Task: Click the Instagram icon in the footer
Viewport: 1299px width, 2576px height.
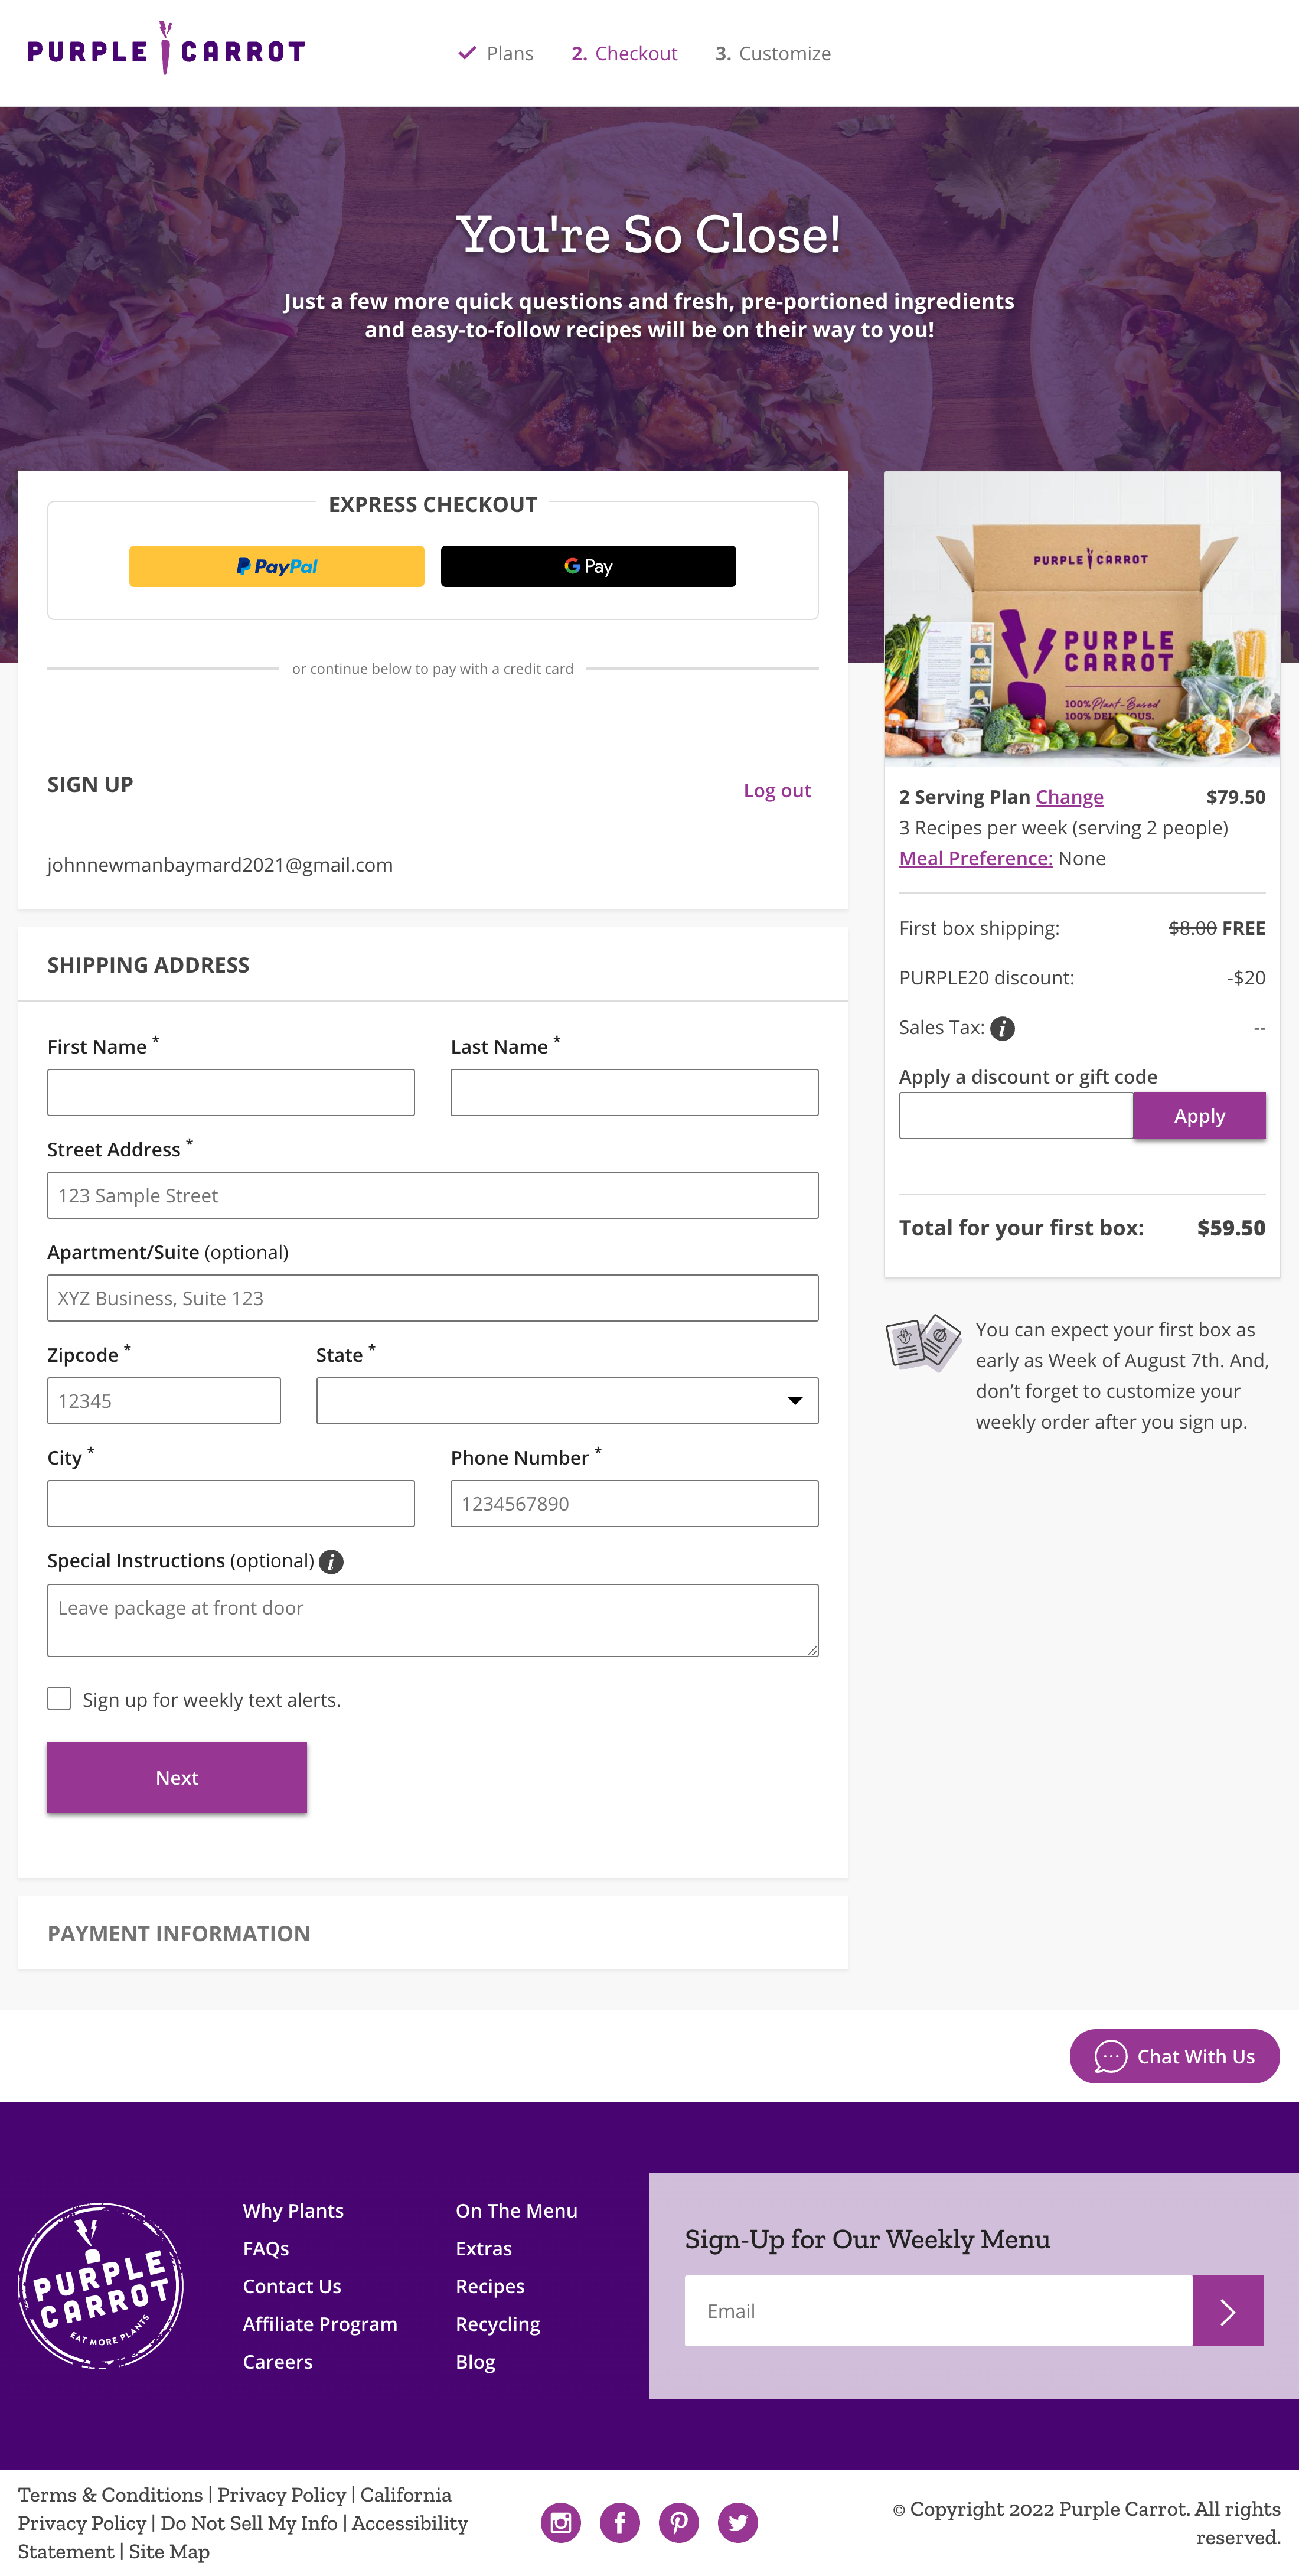Action: [x=561, y=2522]
